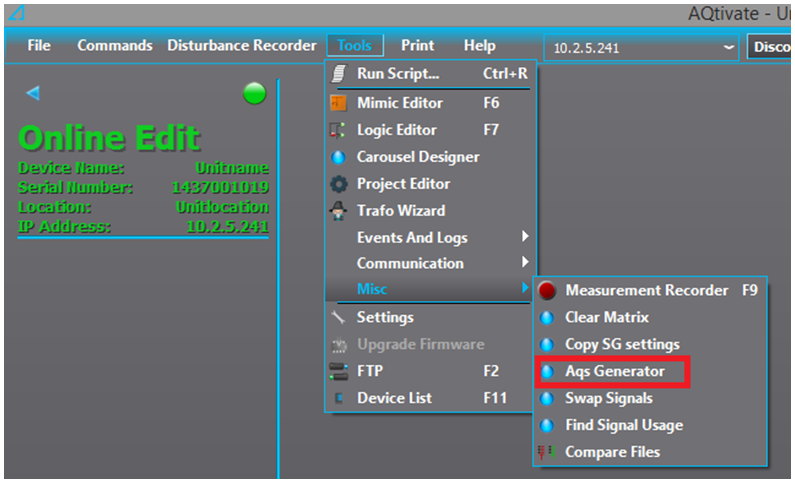Viewport: 795px width, 483px height.
Task: Click the IP Address value in left panel
Action: tap(227, 227)
